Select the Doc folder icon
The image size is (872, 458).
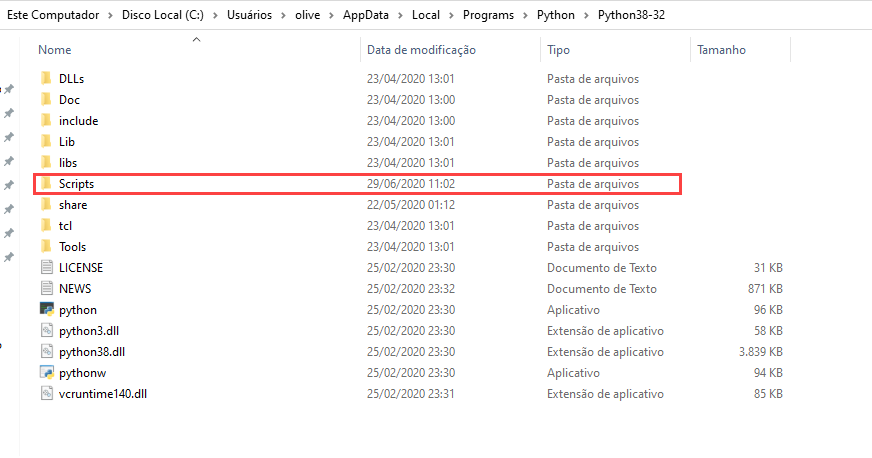click(x=47, y=99)
